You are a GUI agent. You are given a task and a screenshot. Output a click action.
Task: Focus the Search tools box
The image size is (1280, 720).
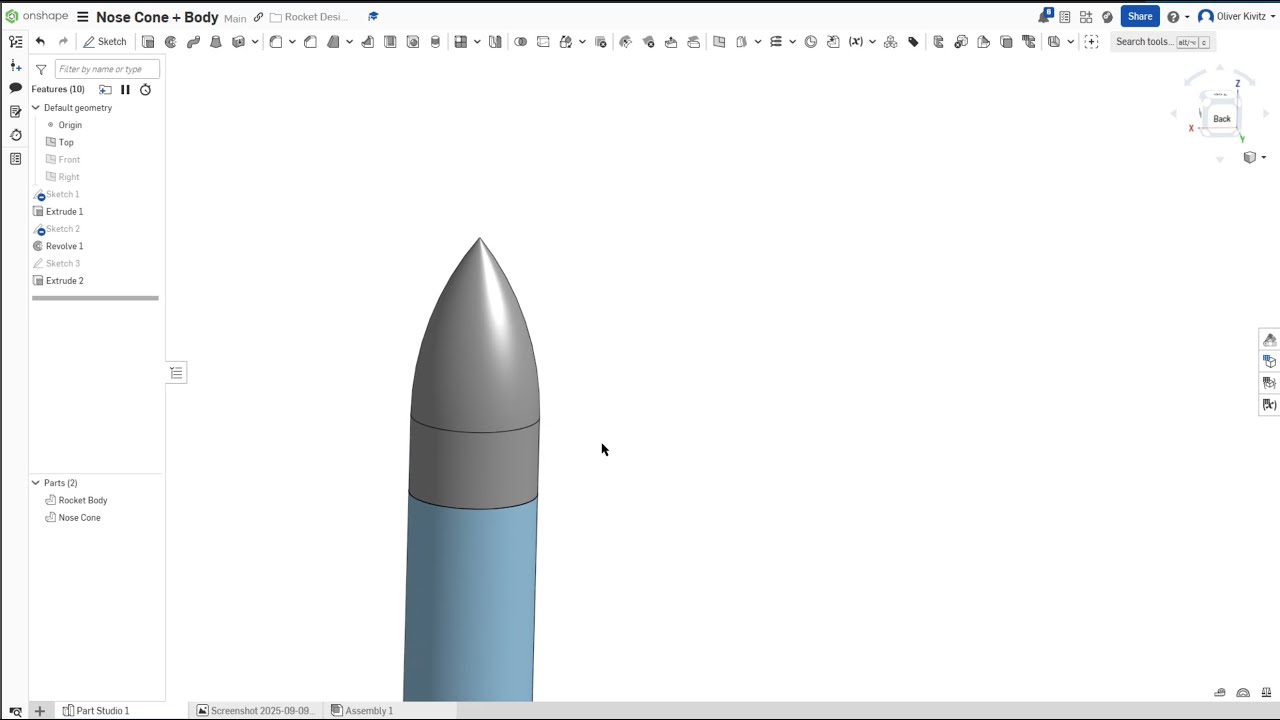[x=1162, y=42]
